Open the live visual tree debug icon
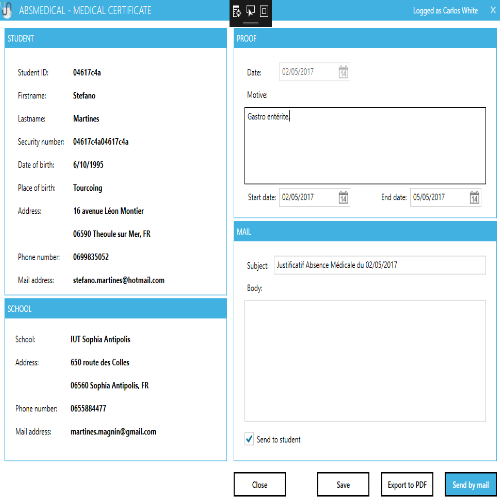Viewport: 500px width, 500px height. click(237, 11)
